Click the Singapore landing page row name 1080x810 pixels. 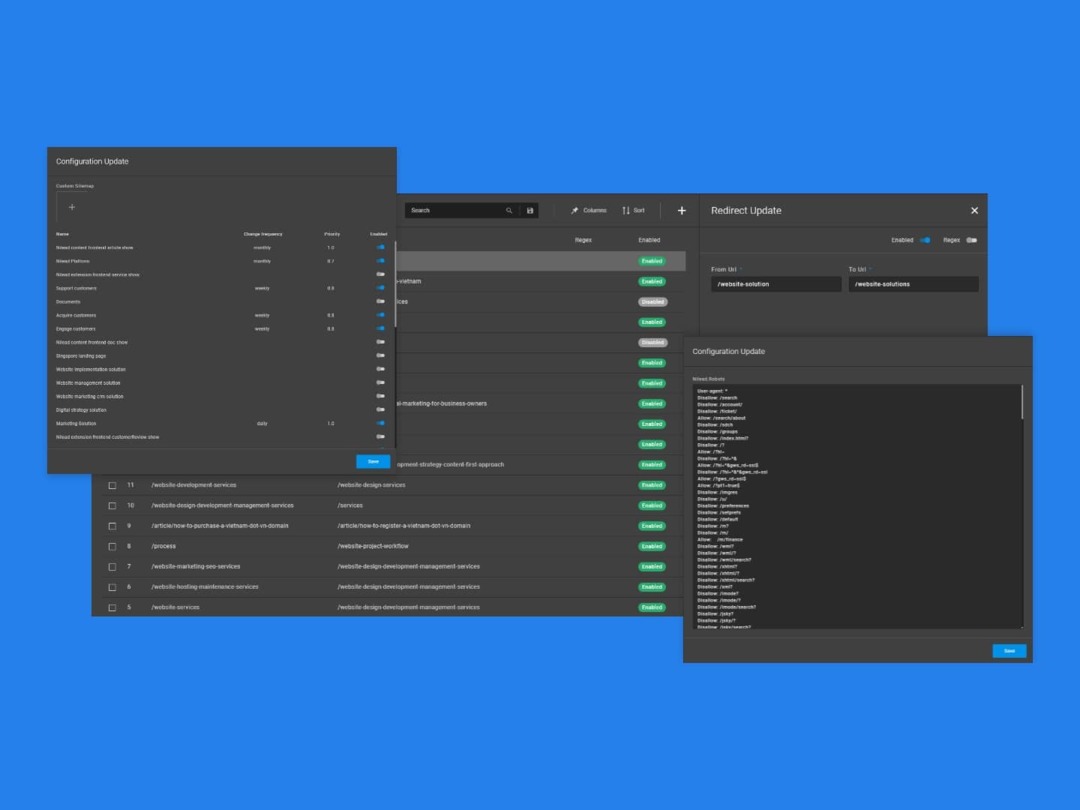pos(81,356)
